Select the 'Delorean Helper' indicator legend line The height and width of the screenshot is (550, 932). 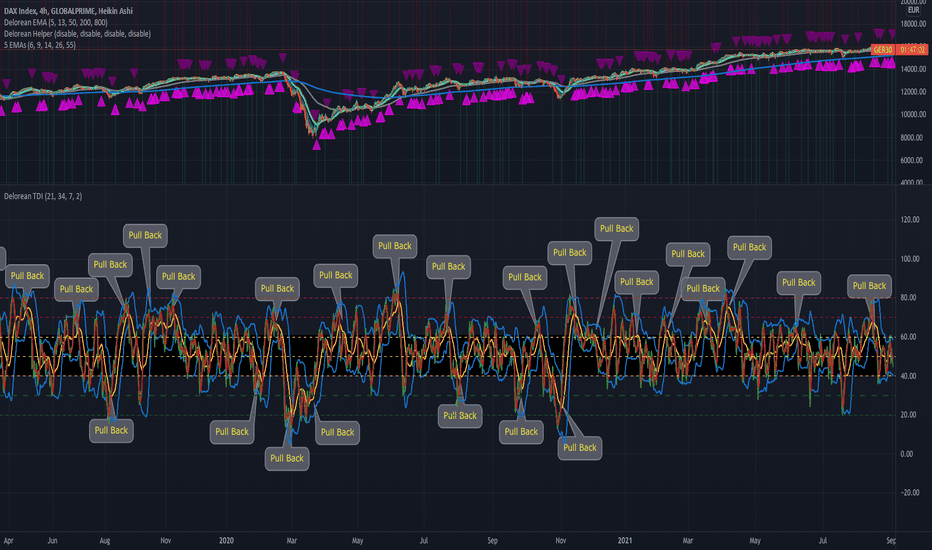pos(77,33)
